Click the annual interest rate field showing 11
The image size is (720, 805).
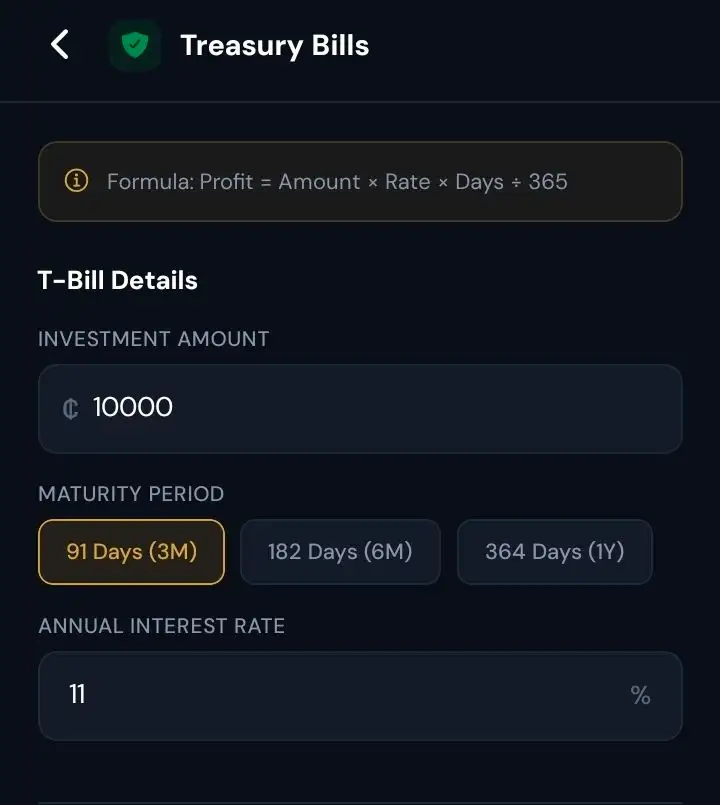(x=360, y=696)
